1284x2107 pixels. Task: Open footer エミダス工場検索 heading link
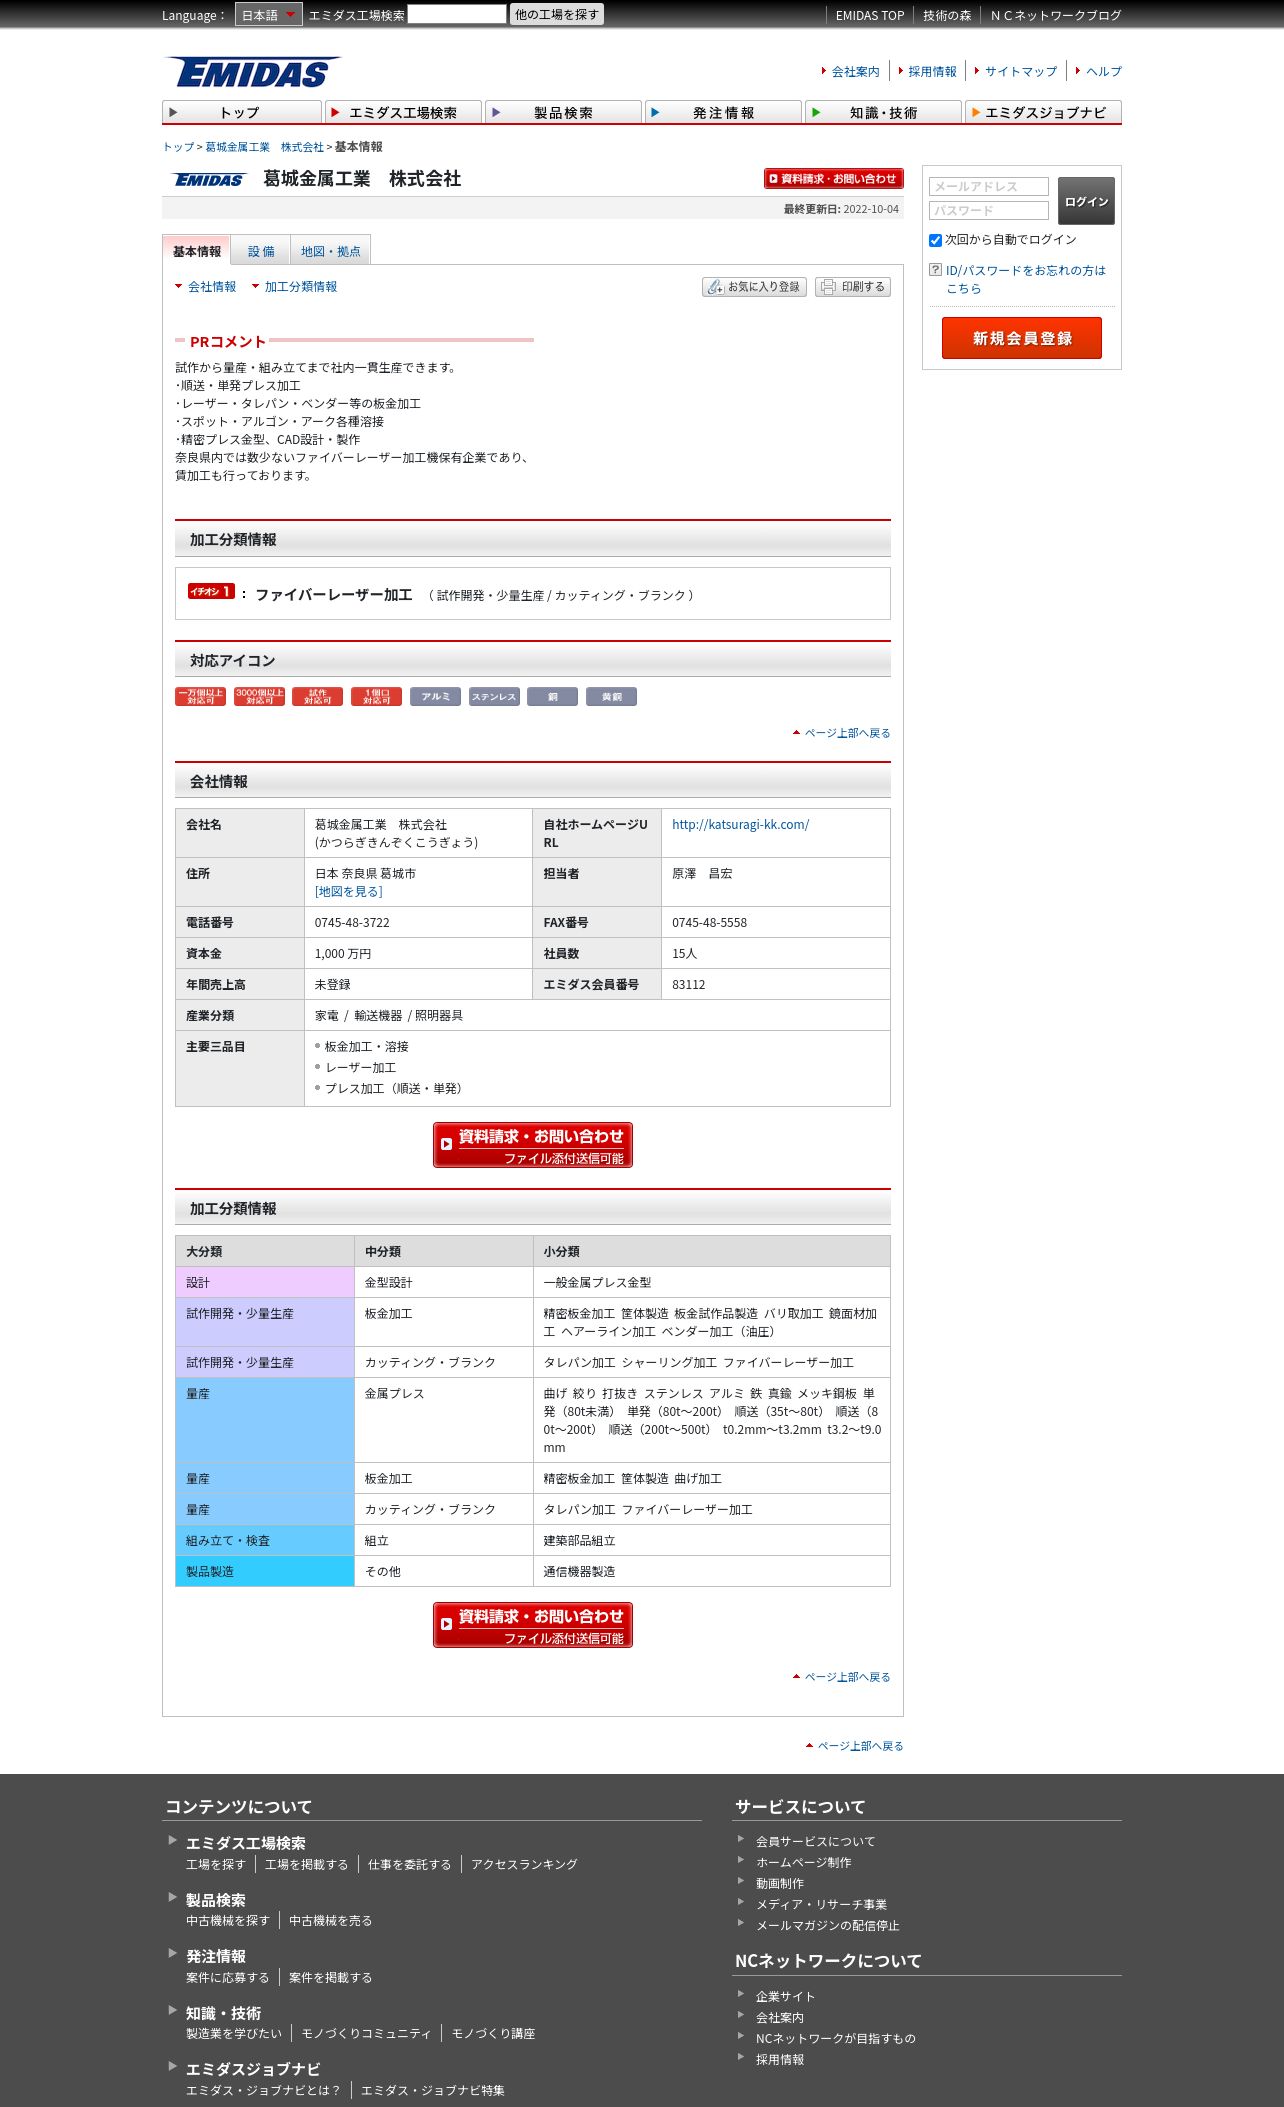(x=246, y=1844)
